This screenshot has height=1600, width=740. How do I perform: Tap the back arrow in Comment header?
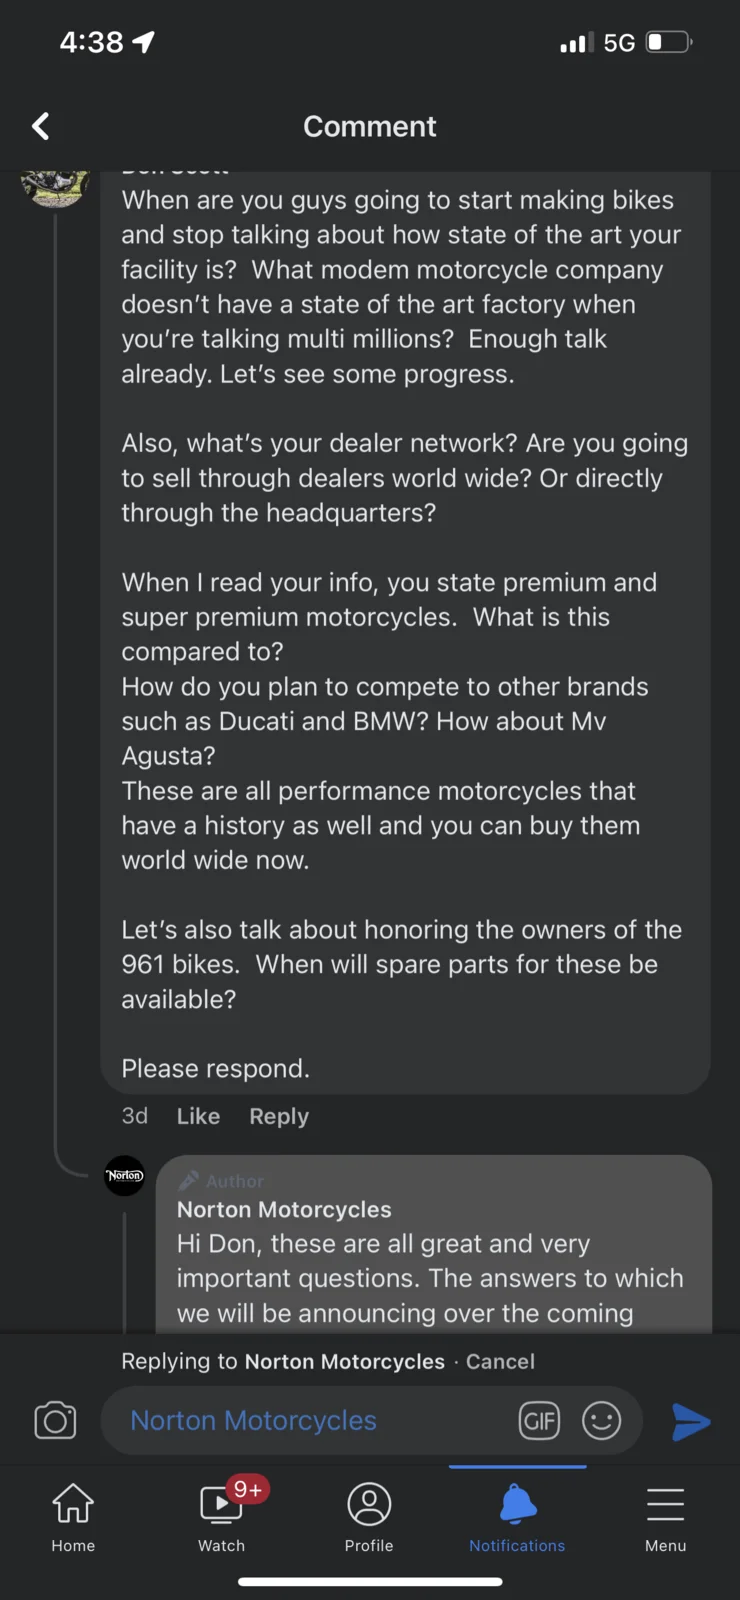[41, 126]
